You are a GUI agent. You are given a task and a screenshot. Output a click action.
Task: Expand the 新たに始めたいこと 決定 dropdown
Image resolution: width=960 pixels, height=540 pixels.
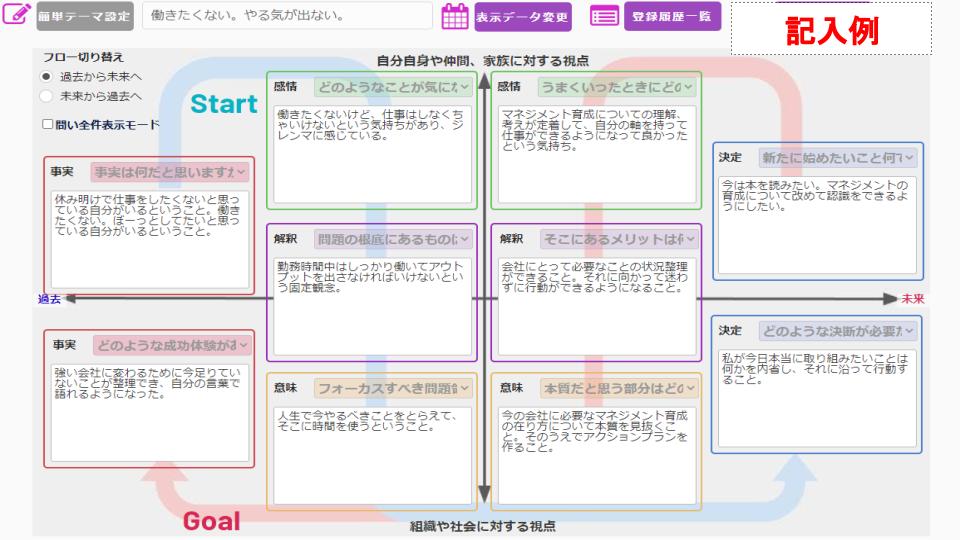coord(836,158)
